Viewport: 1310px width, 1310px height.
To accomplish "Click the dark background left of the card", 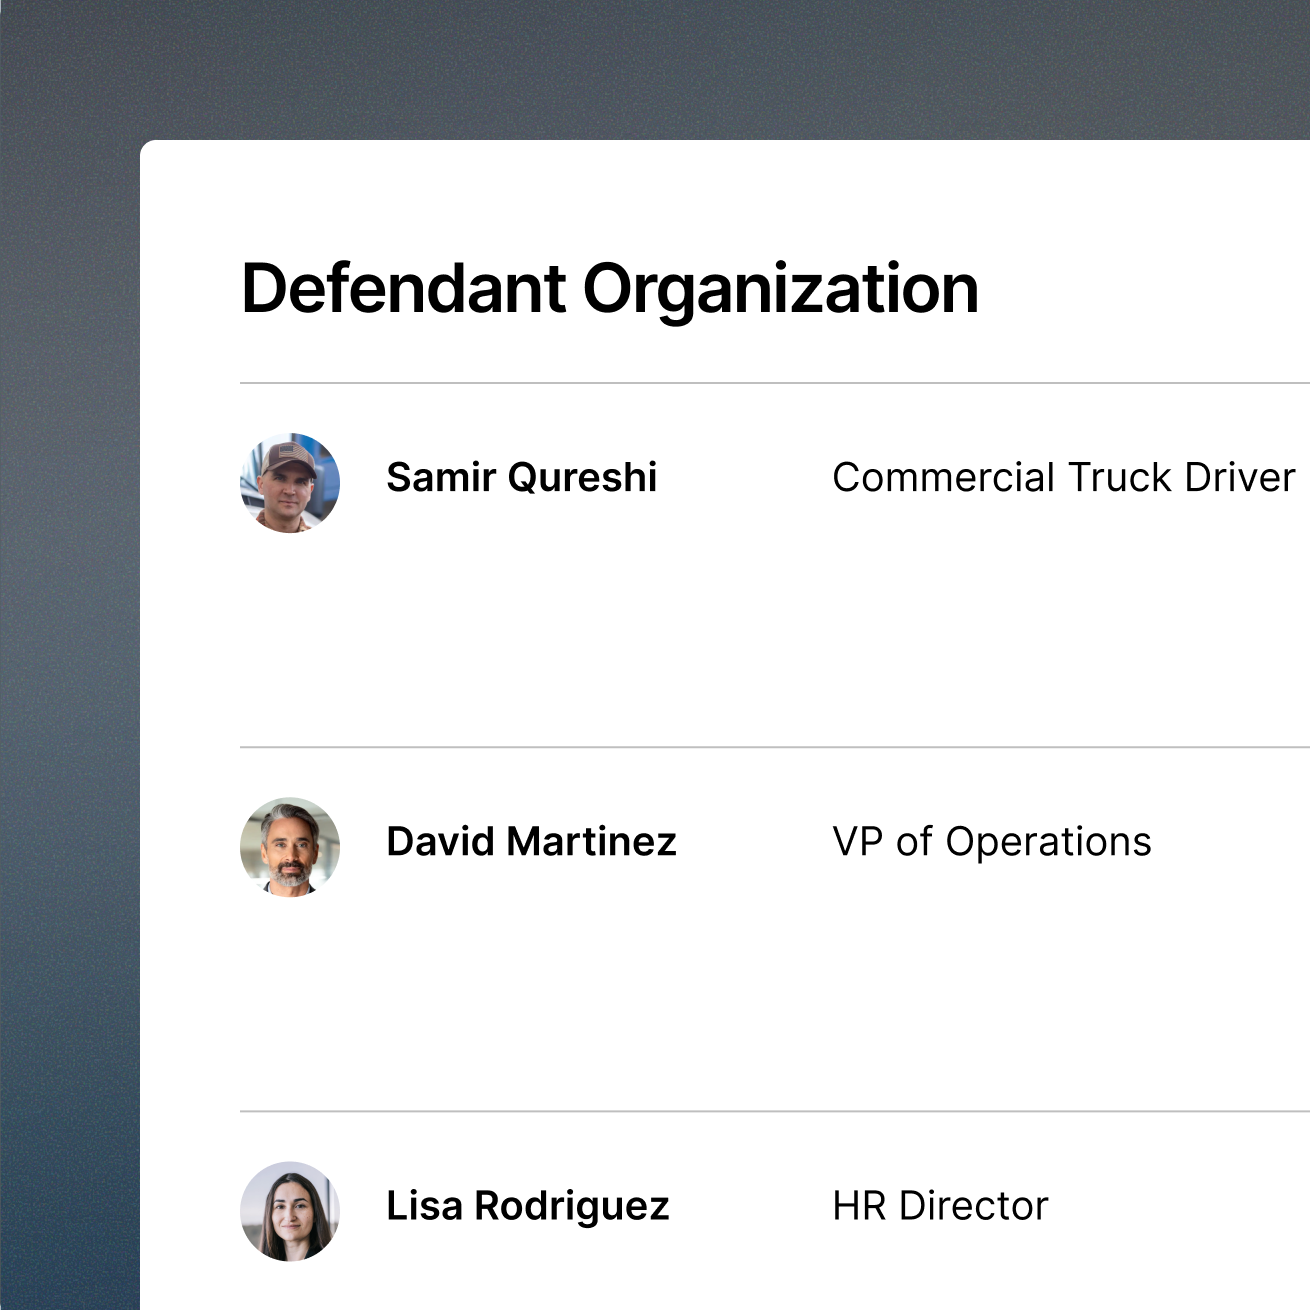I will coord(70,700).
